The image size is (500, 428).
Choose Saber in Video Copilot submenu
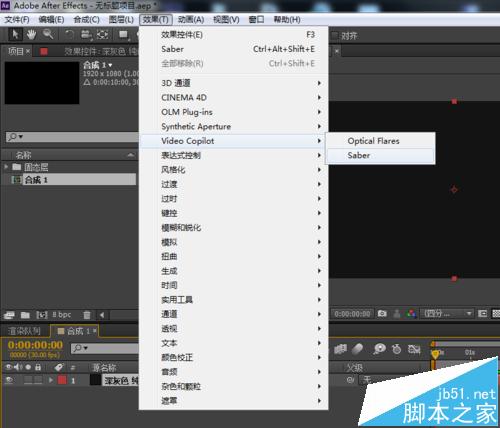tap(380, 156)
